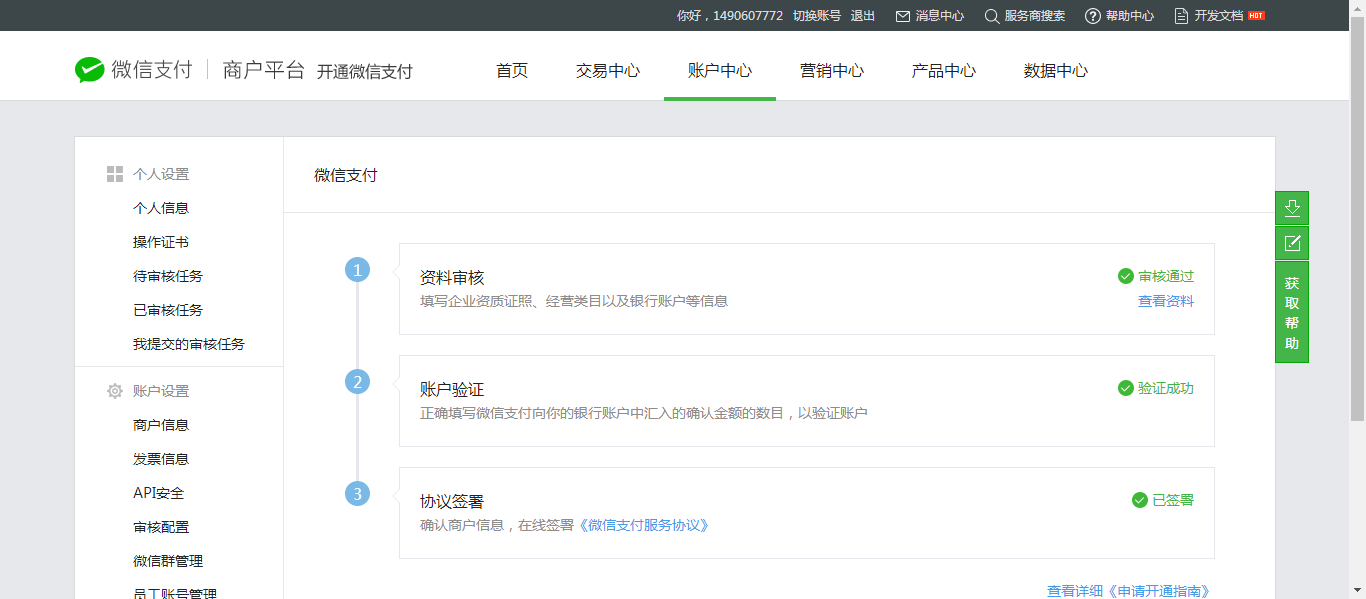Click the 账户设置 section header
Viewport: 1366px width, 599px height.
(161, 391)
